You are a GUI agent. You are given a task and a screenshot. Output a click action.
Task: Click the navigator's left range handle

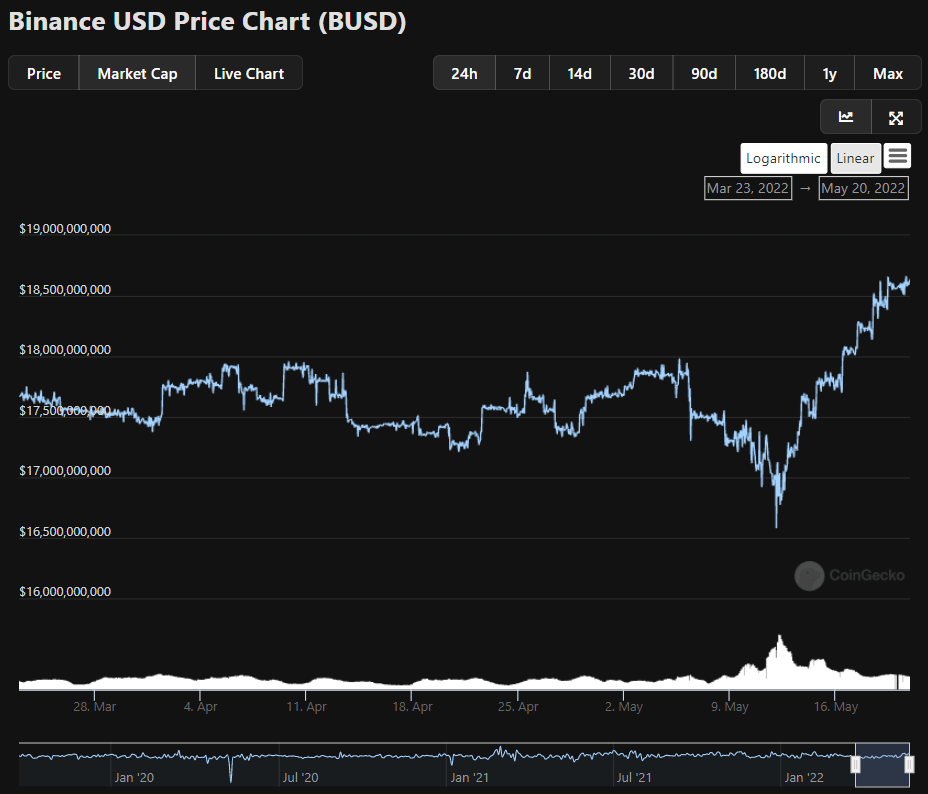[x=856, y=764]
